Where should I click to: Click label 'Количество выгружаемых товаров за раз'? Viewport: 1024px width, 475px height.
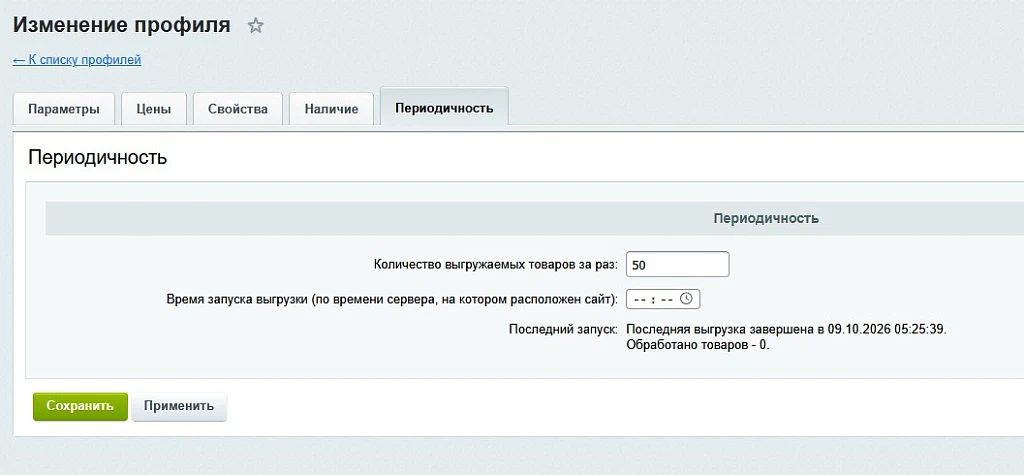click(496, 265)
